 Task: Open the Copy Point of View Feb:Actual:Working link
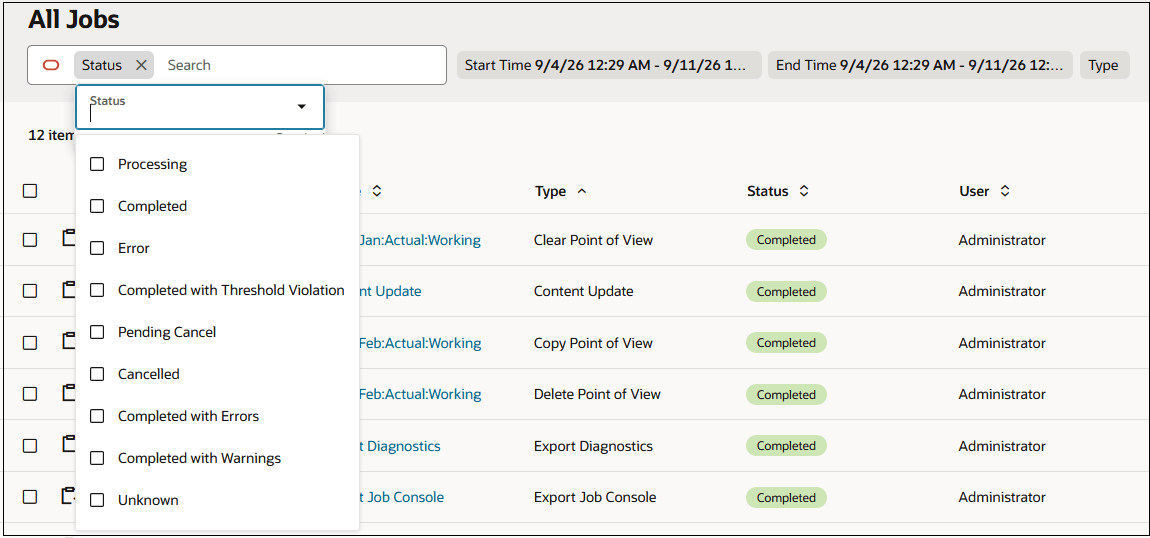click(x=420, y=342)
